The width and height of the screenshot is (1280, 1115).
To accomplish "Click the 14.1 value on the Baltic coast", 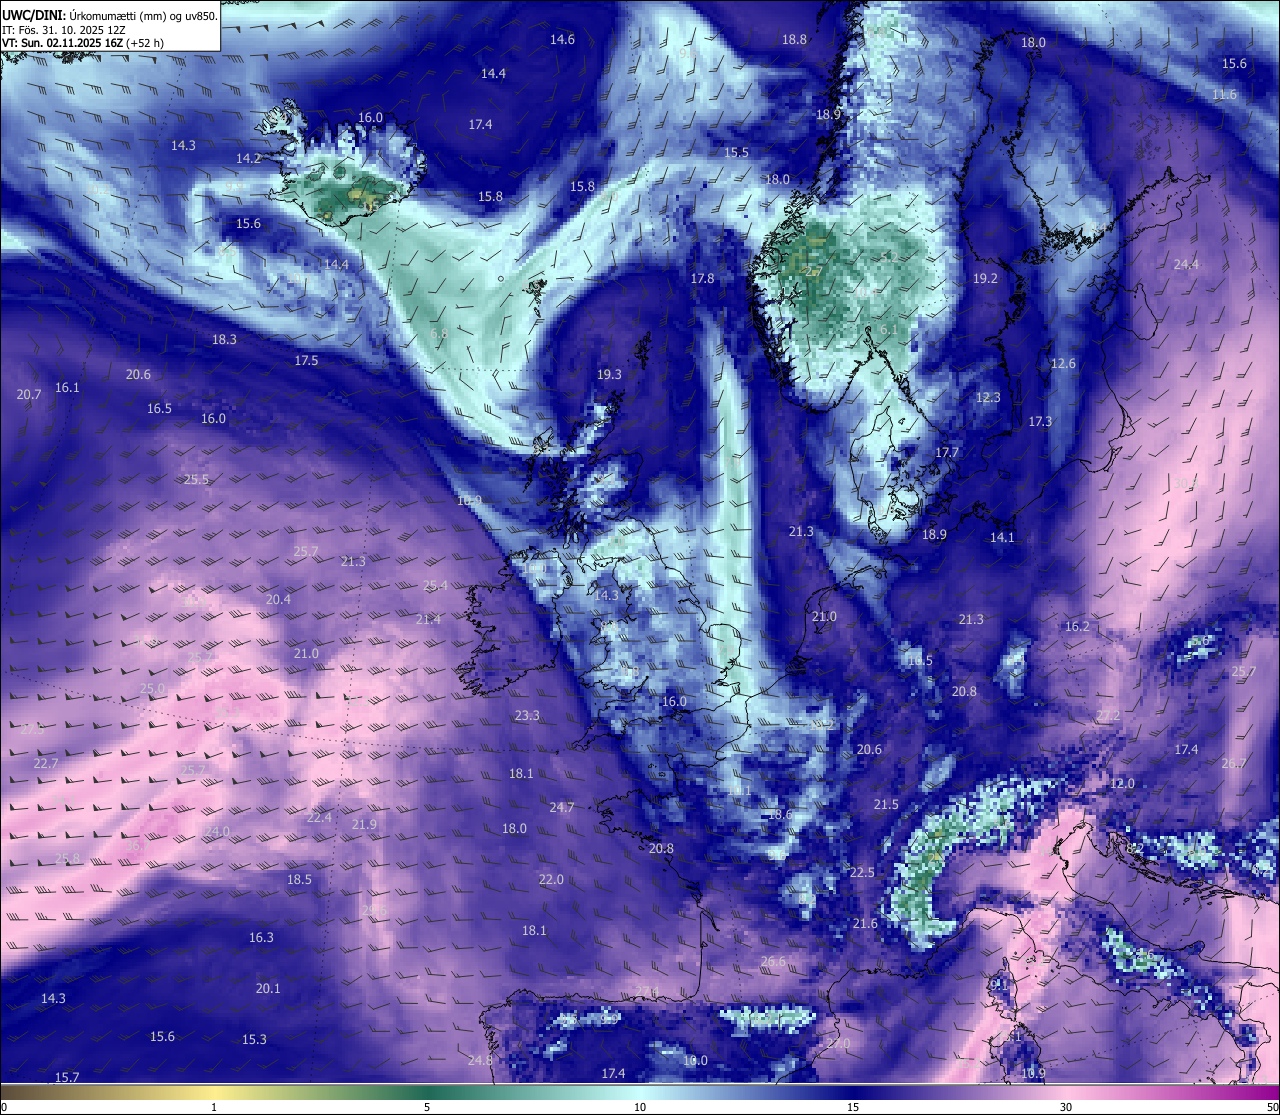I will coord(1002,538).
